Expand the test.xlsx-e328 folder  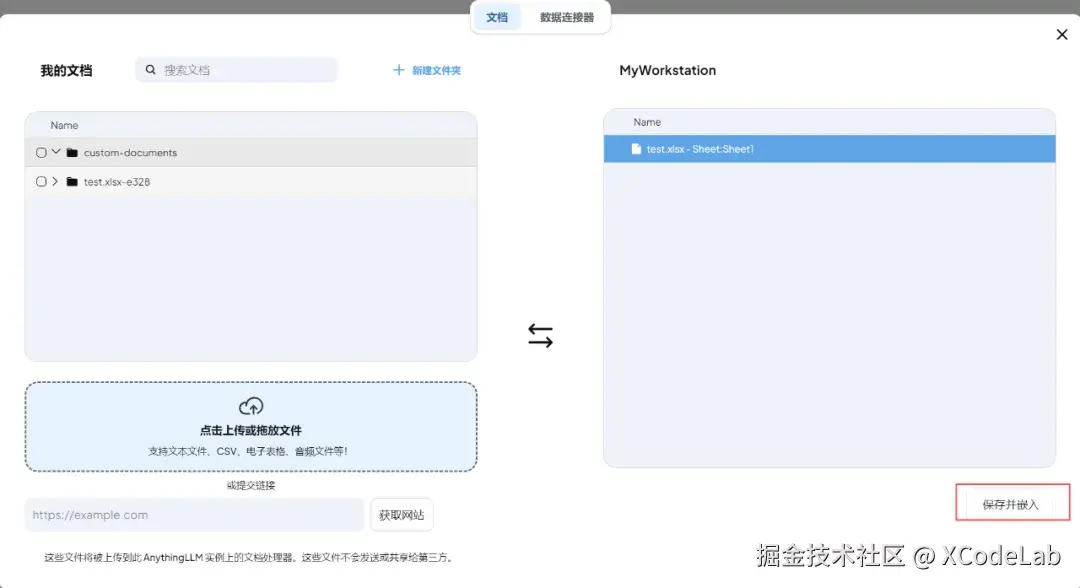57,182
